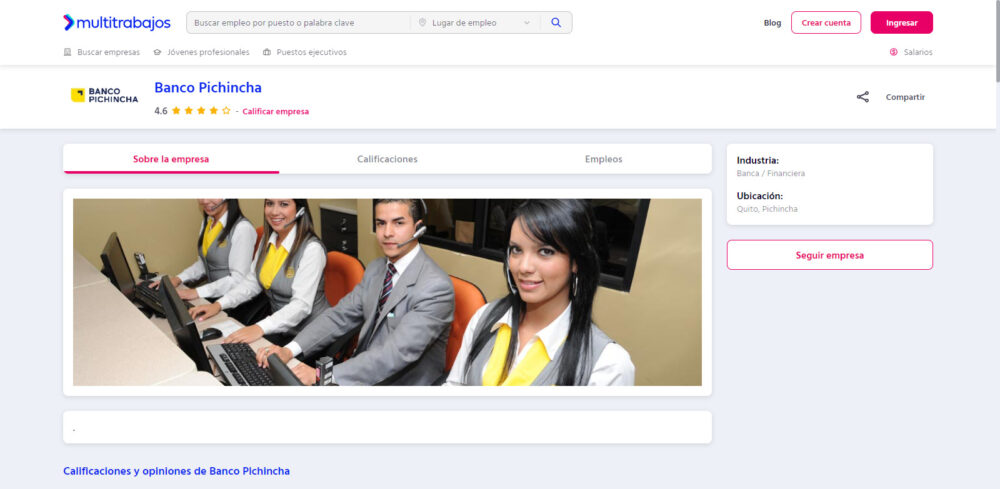This screenshot has height=489, width=1000.
Task: Click the Crear cuenta button
Action: click(x=826, y=22)
